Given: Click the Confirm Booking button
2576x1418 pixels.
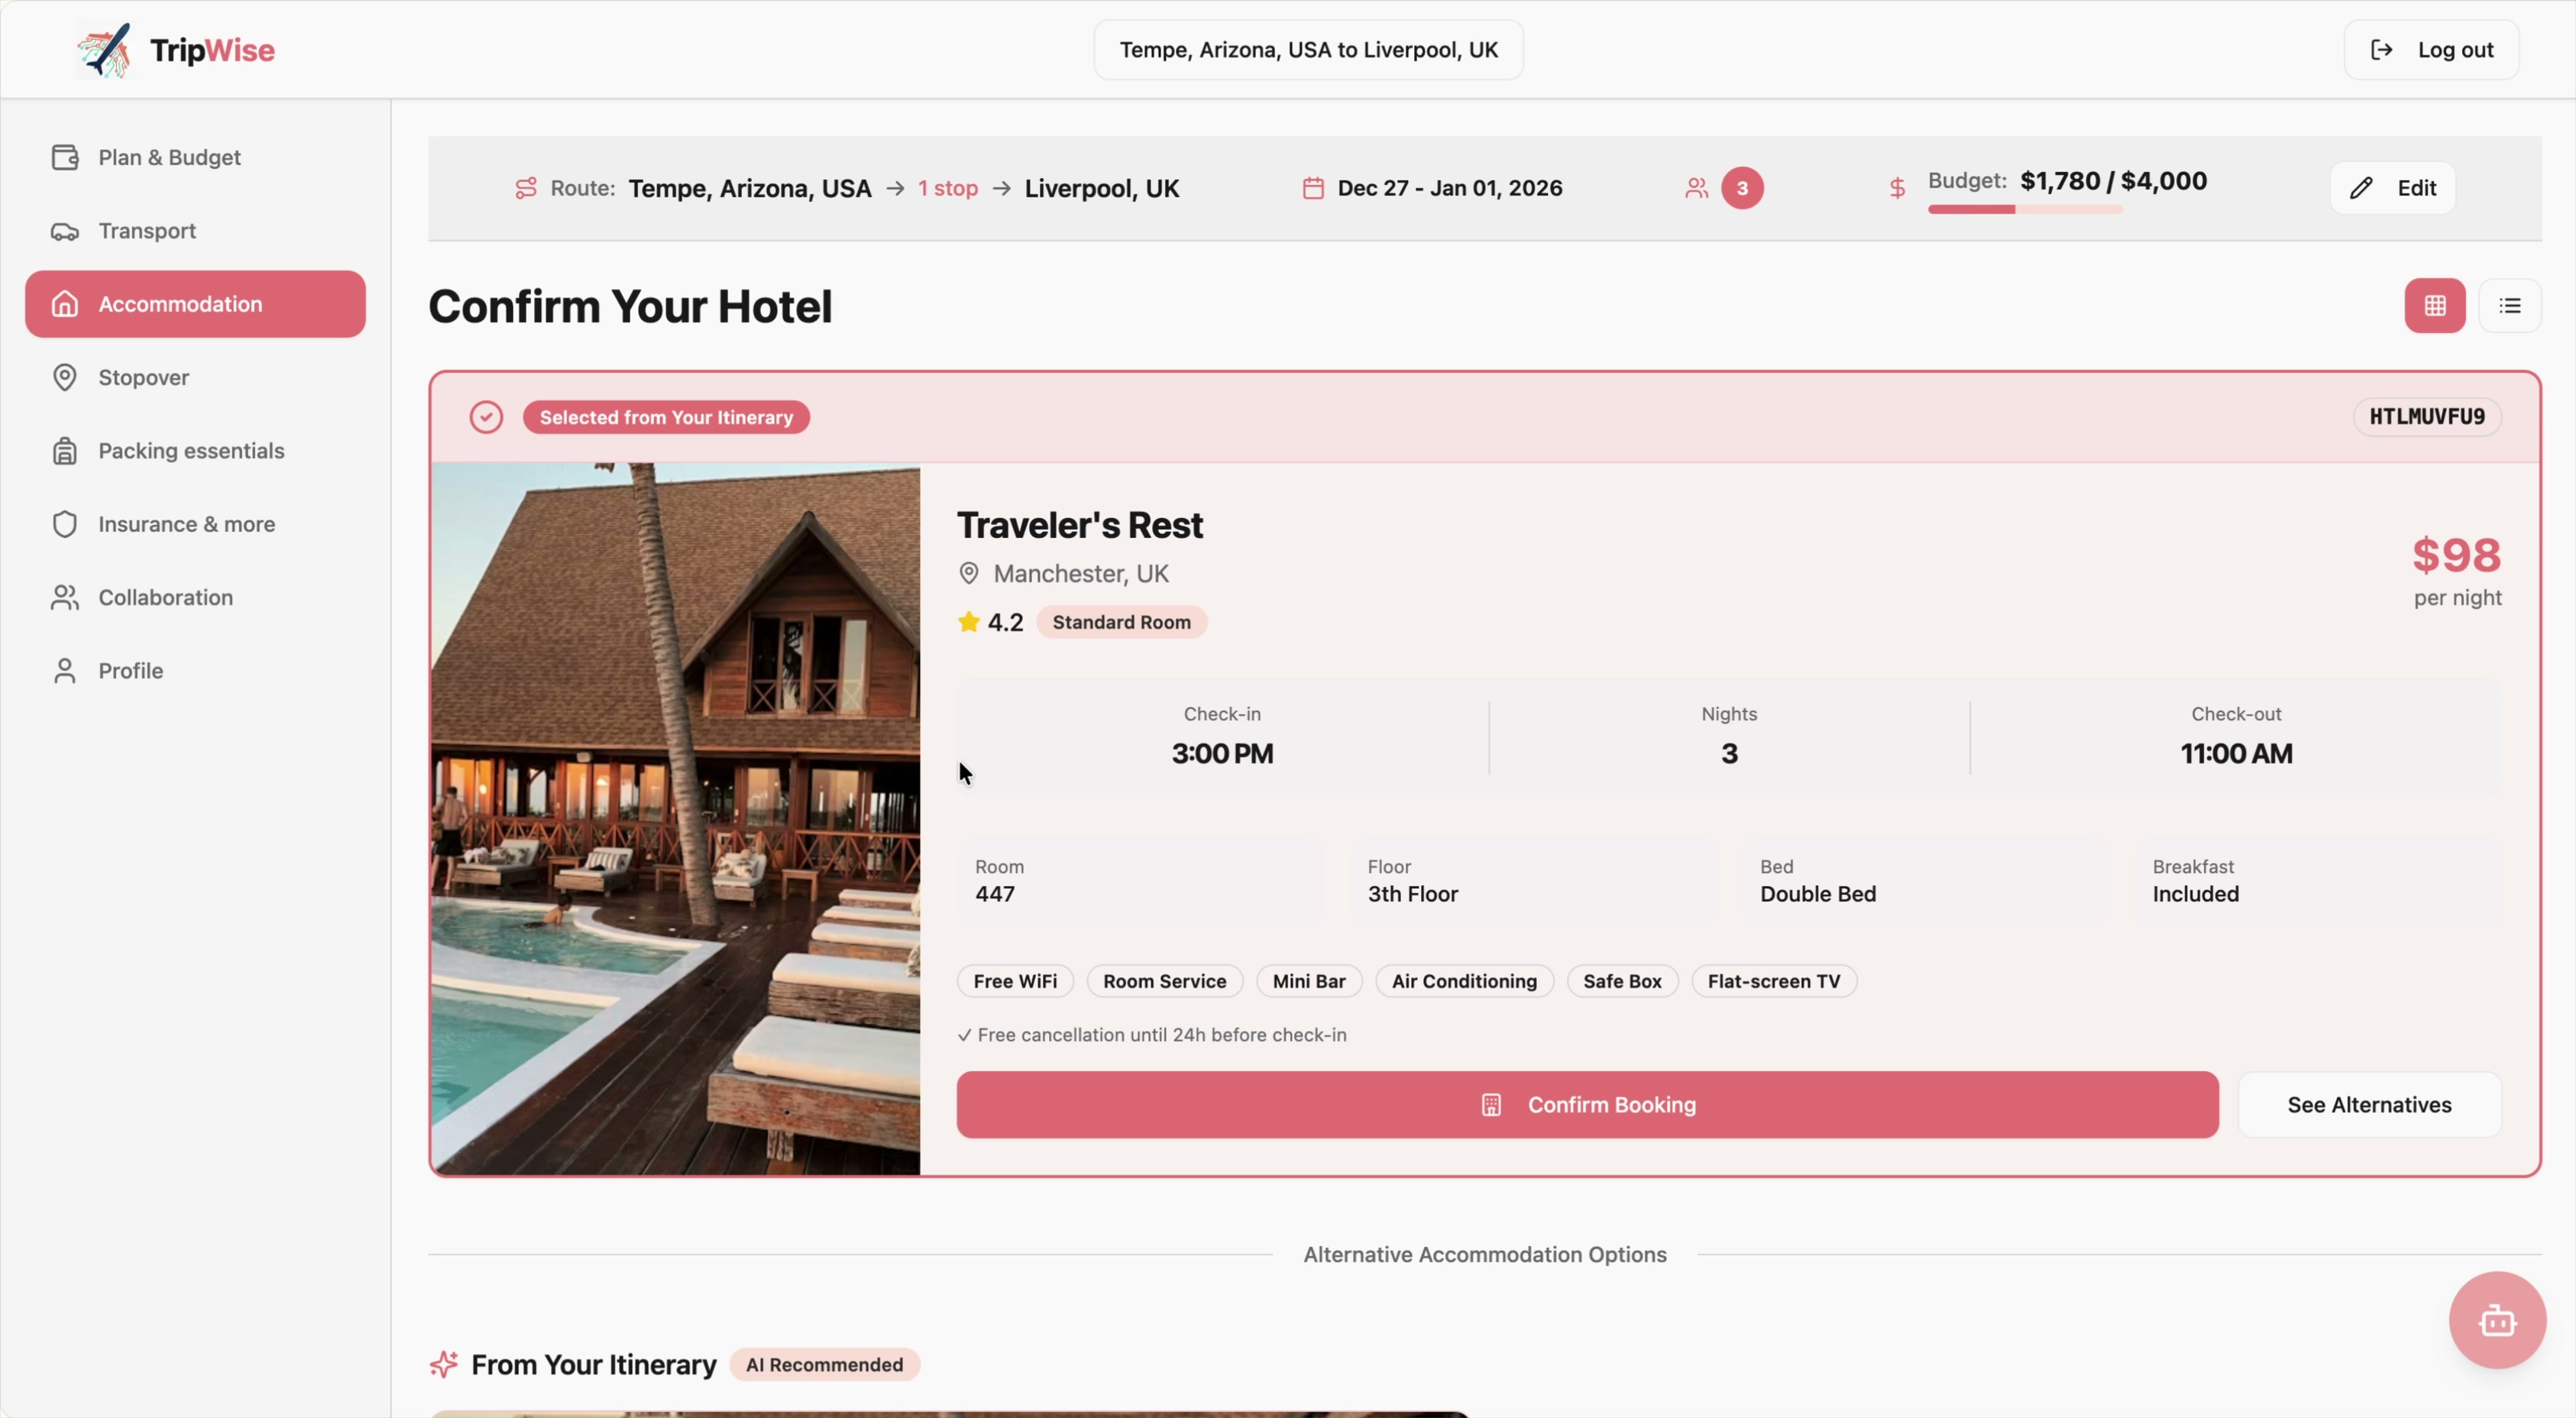Looking at the screenshot, I should pos(1587,1105).
